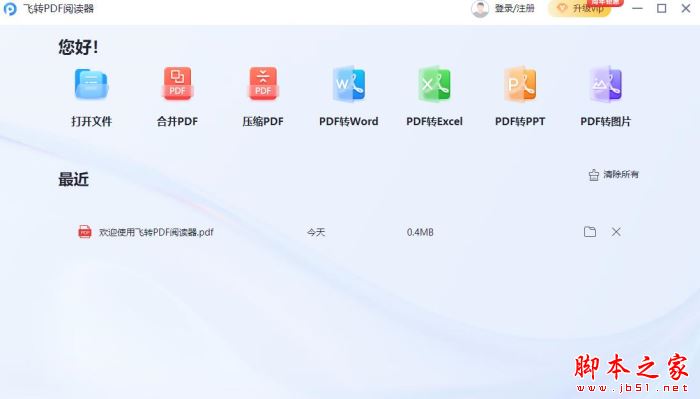Click the red PDF file icon in recent list
The height and width of the screenshot is (399, 700).
point(85,232)
